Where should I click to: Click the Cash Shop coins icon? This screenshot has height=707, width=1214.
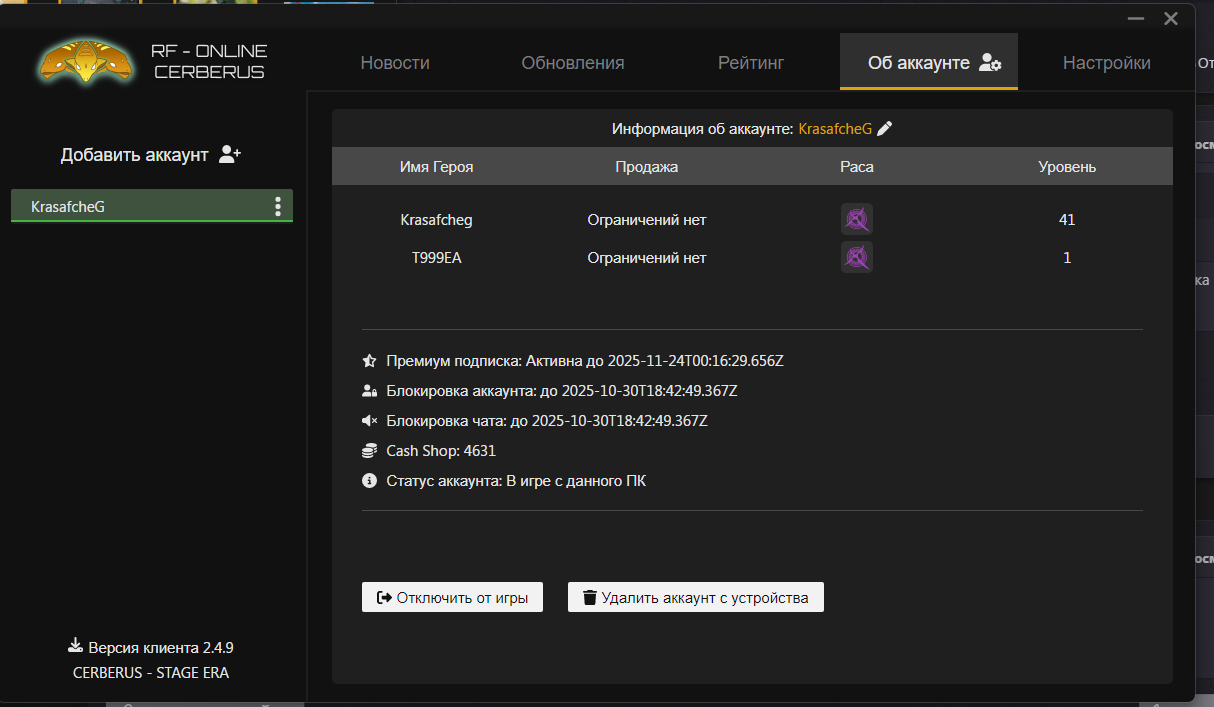point(369,451)
